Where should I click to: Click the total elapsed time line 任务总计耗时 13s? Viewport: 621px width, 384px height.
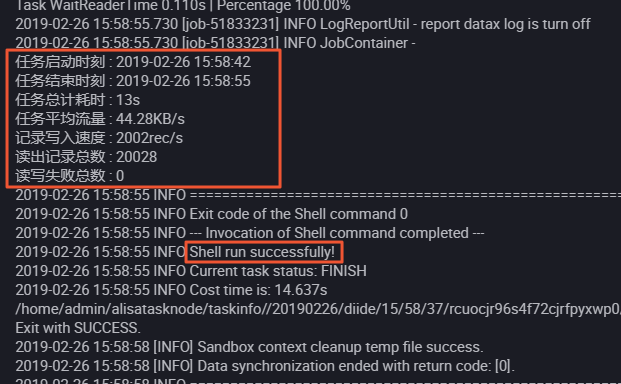tap(78, 100)
